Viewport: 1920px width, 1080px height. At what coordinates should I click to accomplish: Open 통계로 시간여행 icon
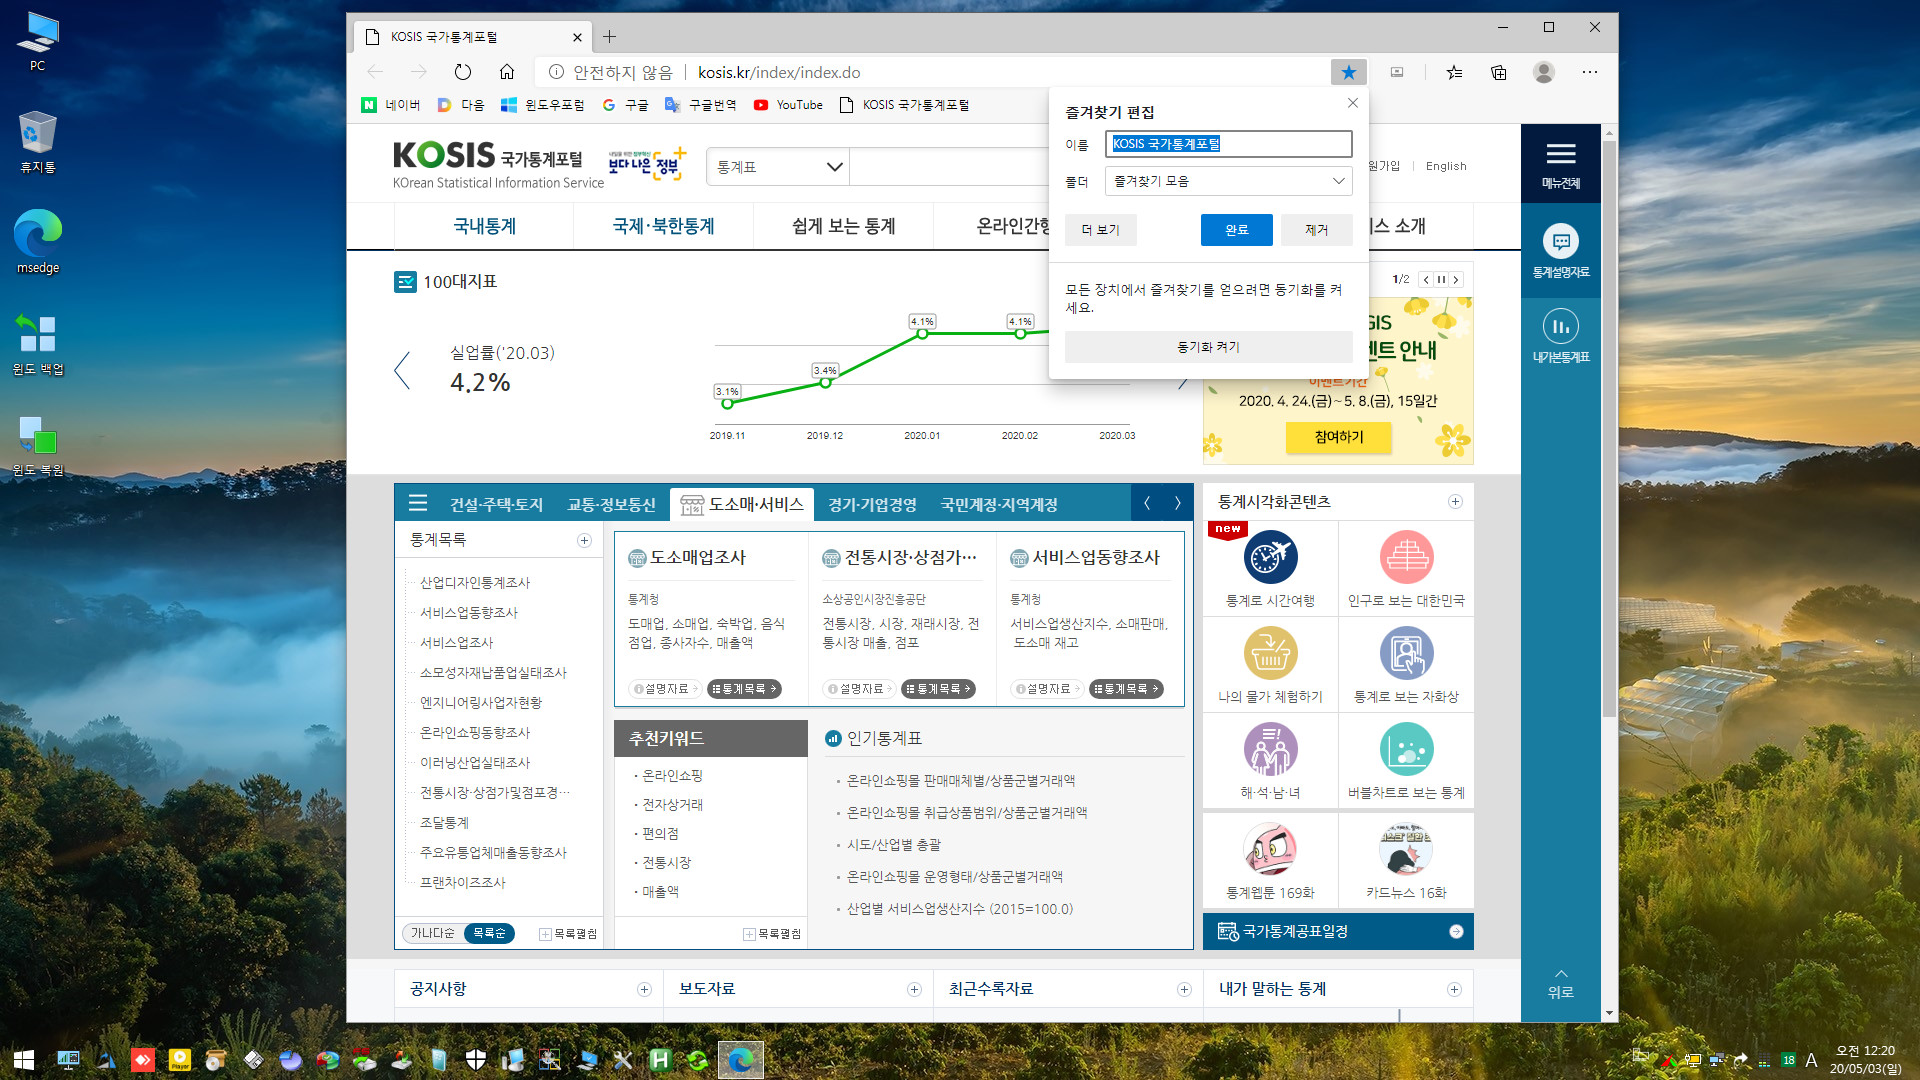pos(1270,558)
